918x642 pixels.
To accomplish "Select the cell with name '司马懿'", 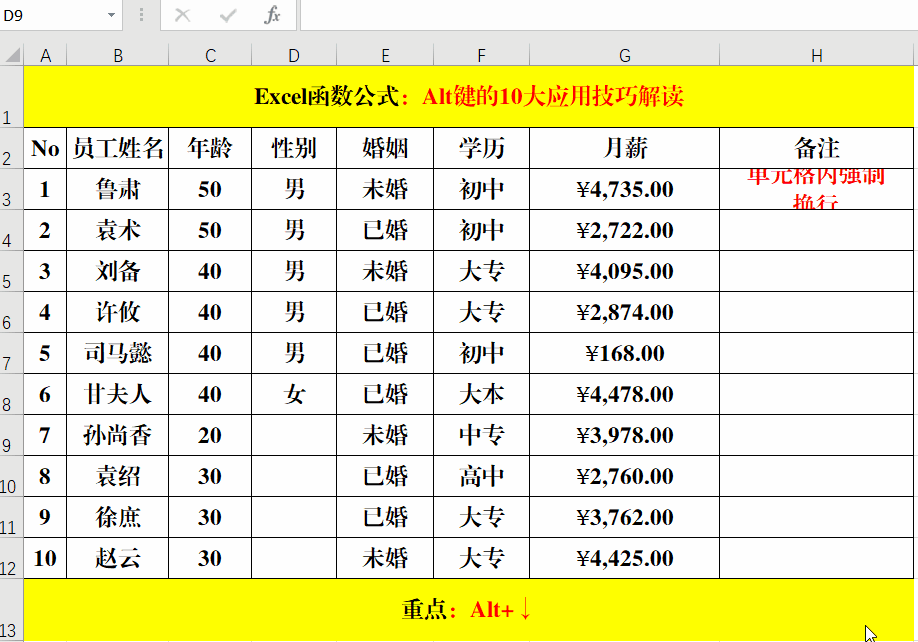I will click(118, 353).
